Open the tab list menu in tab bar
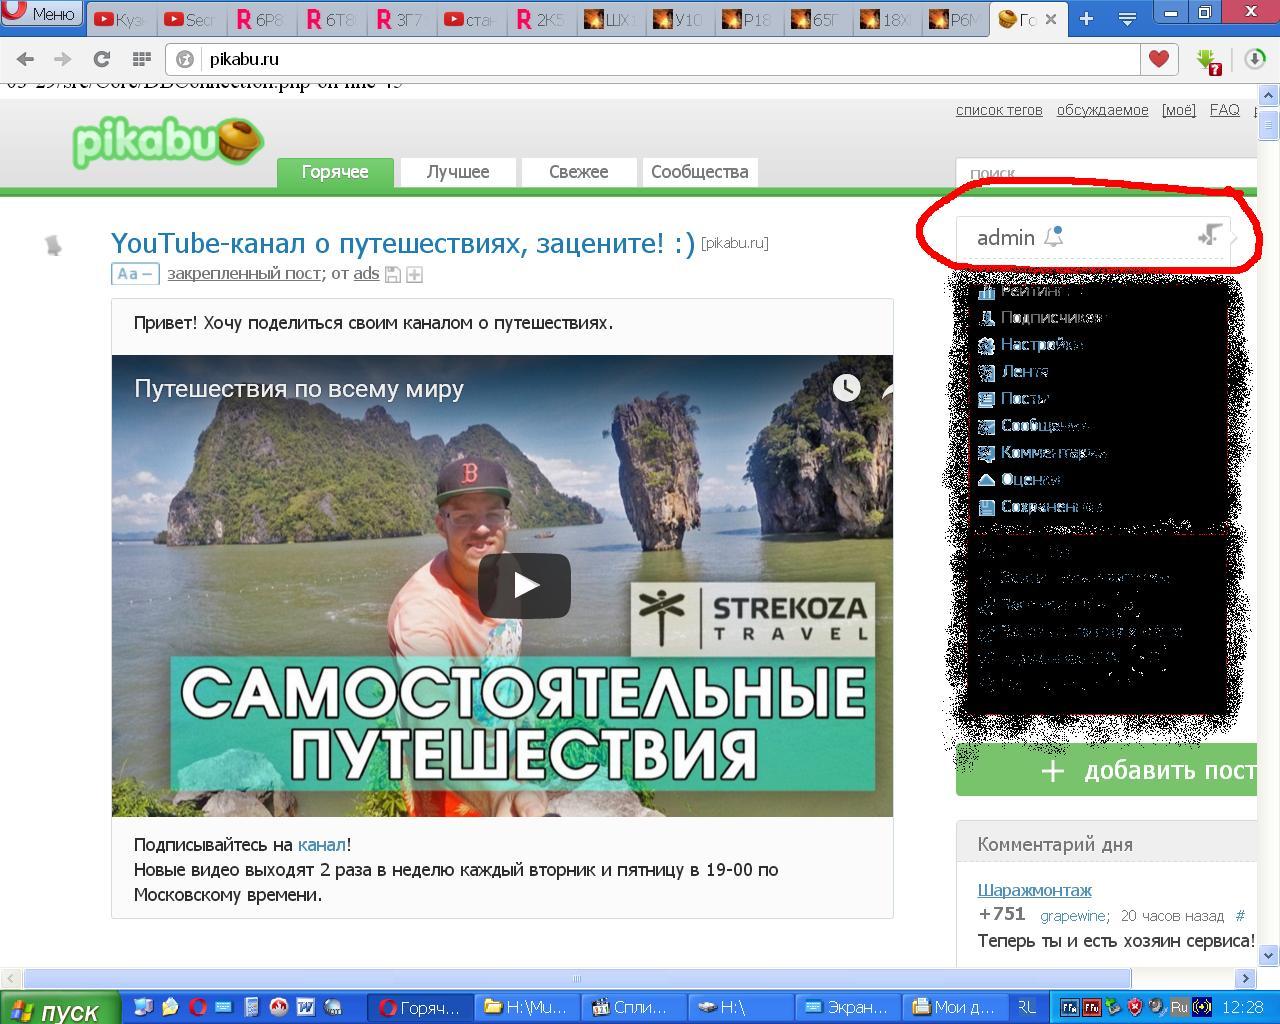Screen dimensions: 1280x1024 pyautogui.click(x=1126, y=18)
